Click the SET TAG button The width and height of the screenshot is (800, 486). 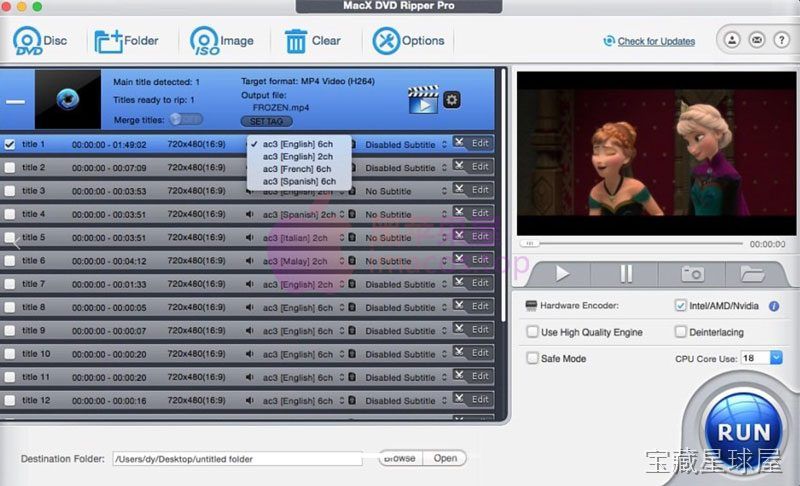coord(266,121)
